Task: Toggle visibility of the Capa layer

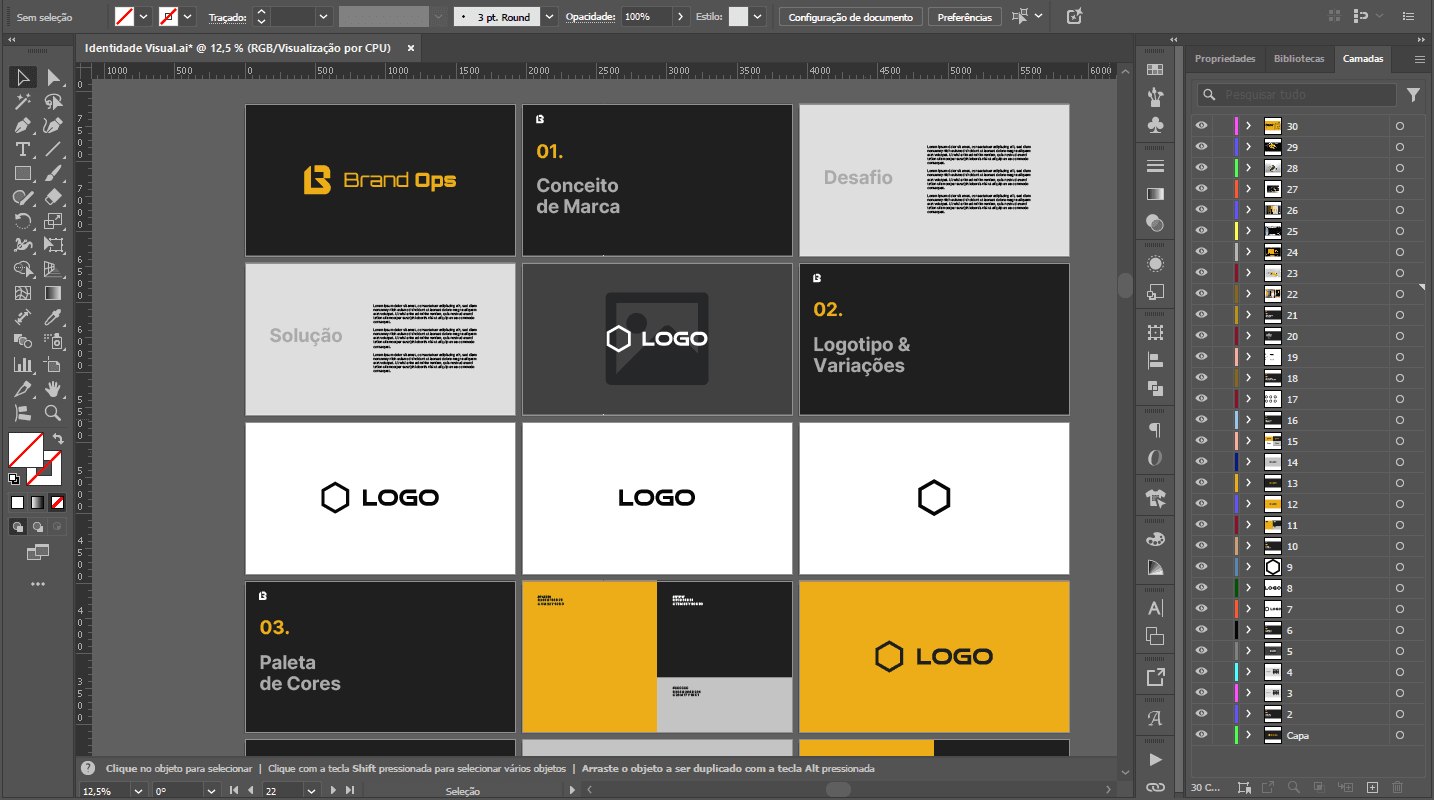Action: coord(1202,735)
